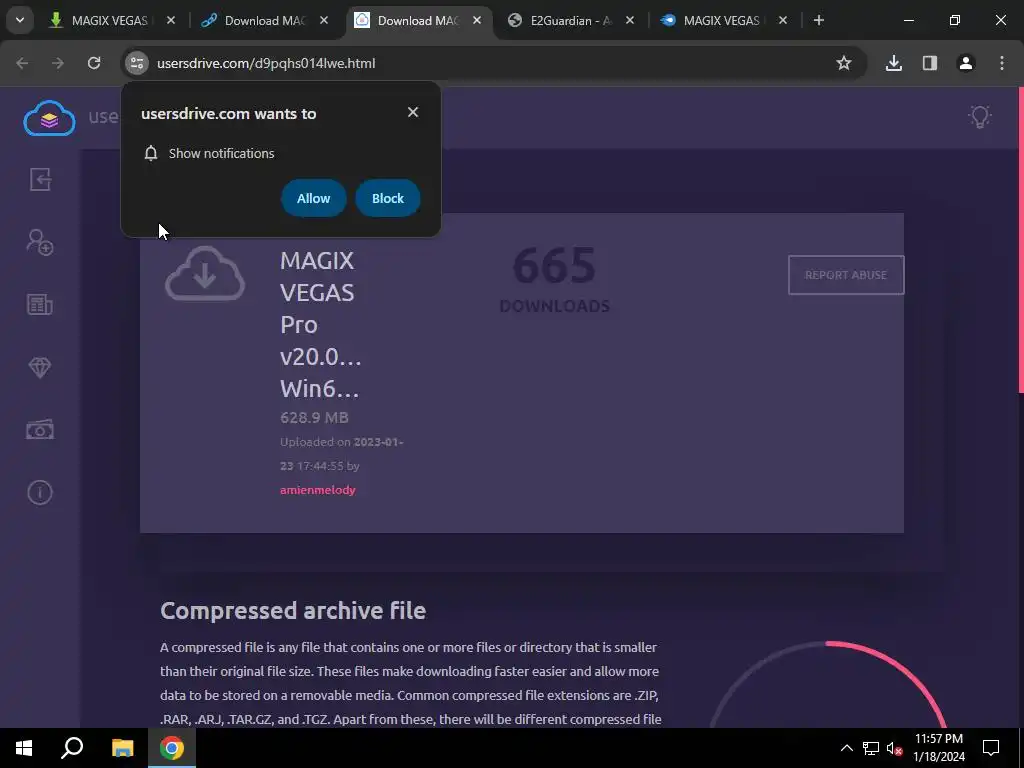Click the Chrome taskbar icon
The height and width of the screenshot is (768, 1024).
click(172, 748)
